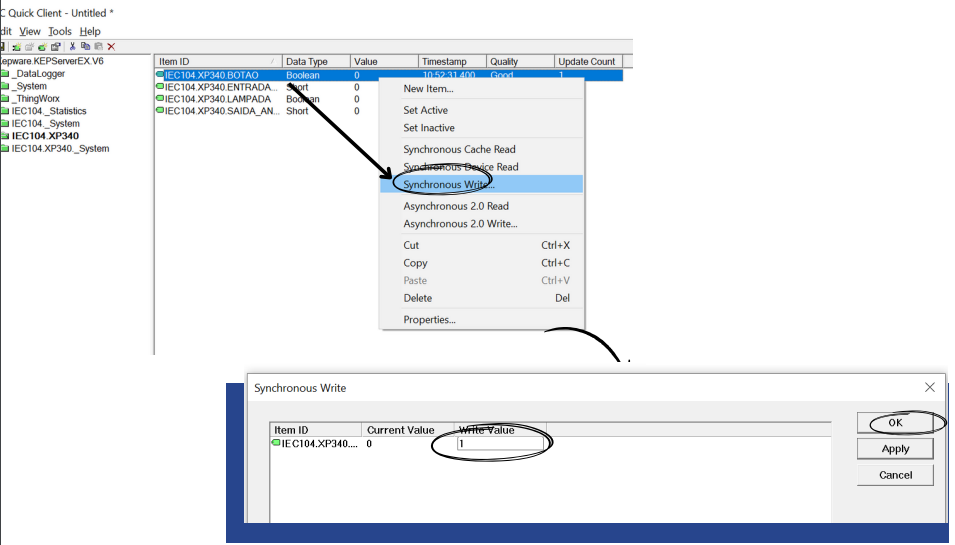Select Set Inactive in the context menu
Viewport: 955px width, 545px height.
(x=429, y=128)
